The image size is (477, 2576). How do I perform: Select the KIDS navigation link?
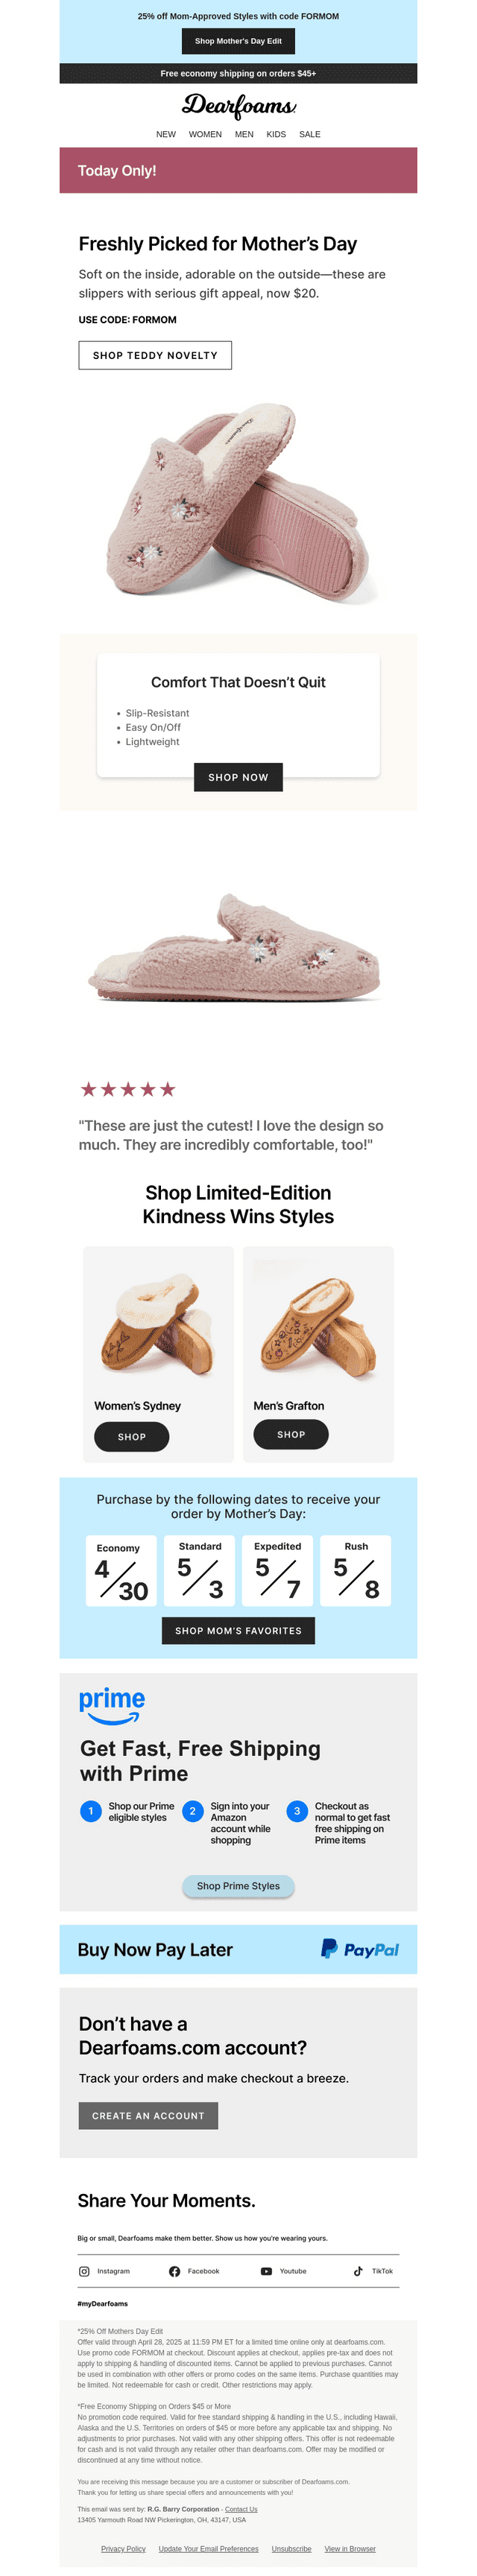pos(276,134)
